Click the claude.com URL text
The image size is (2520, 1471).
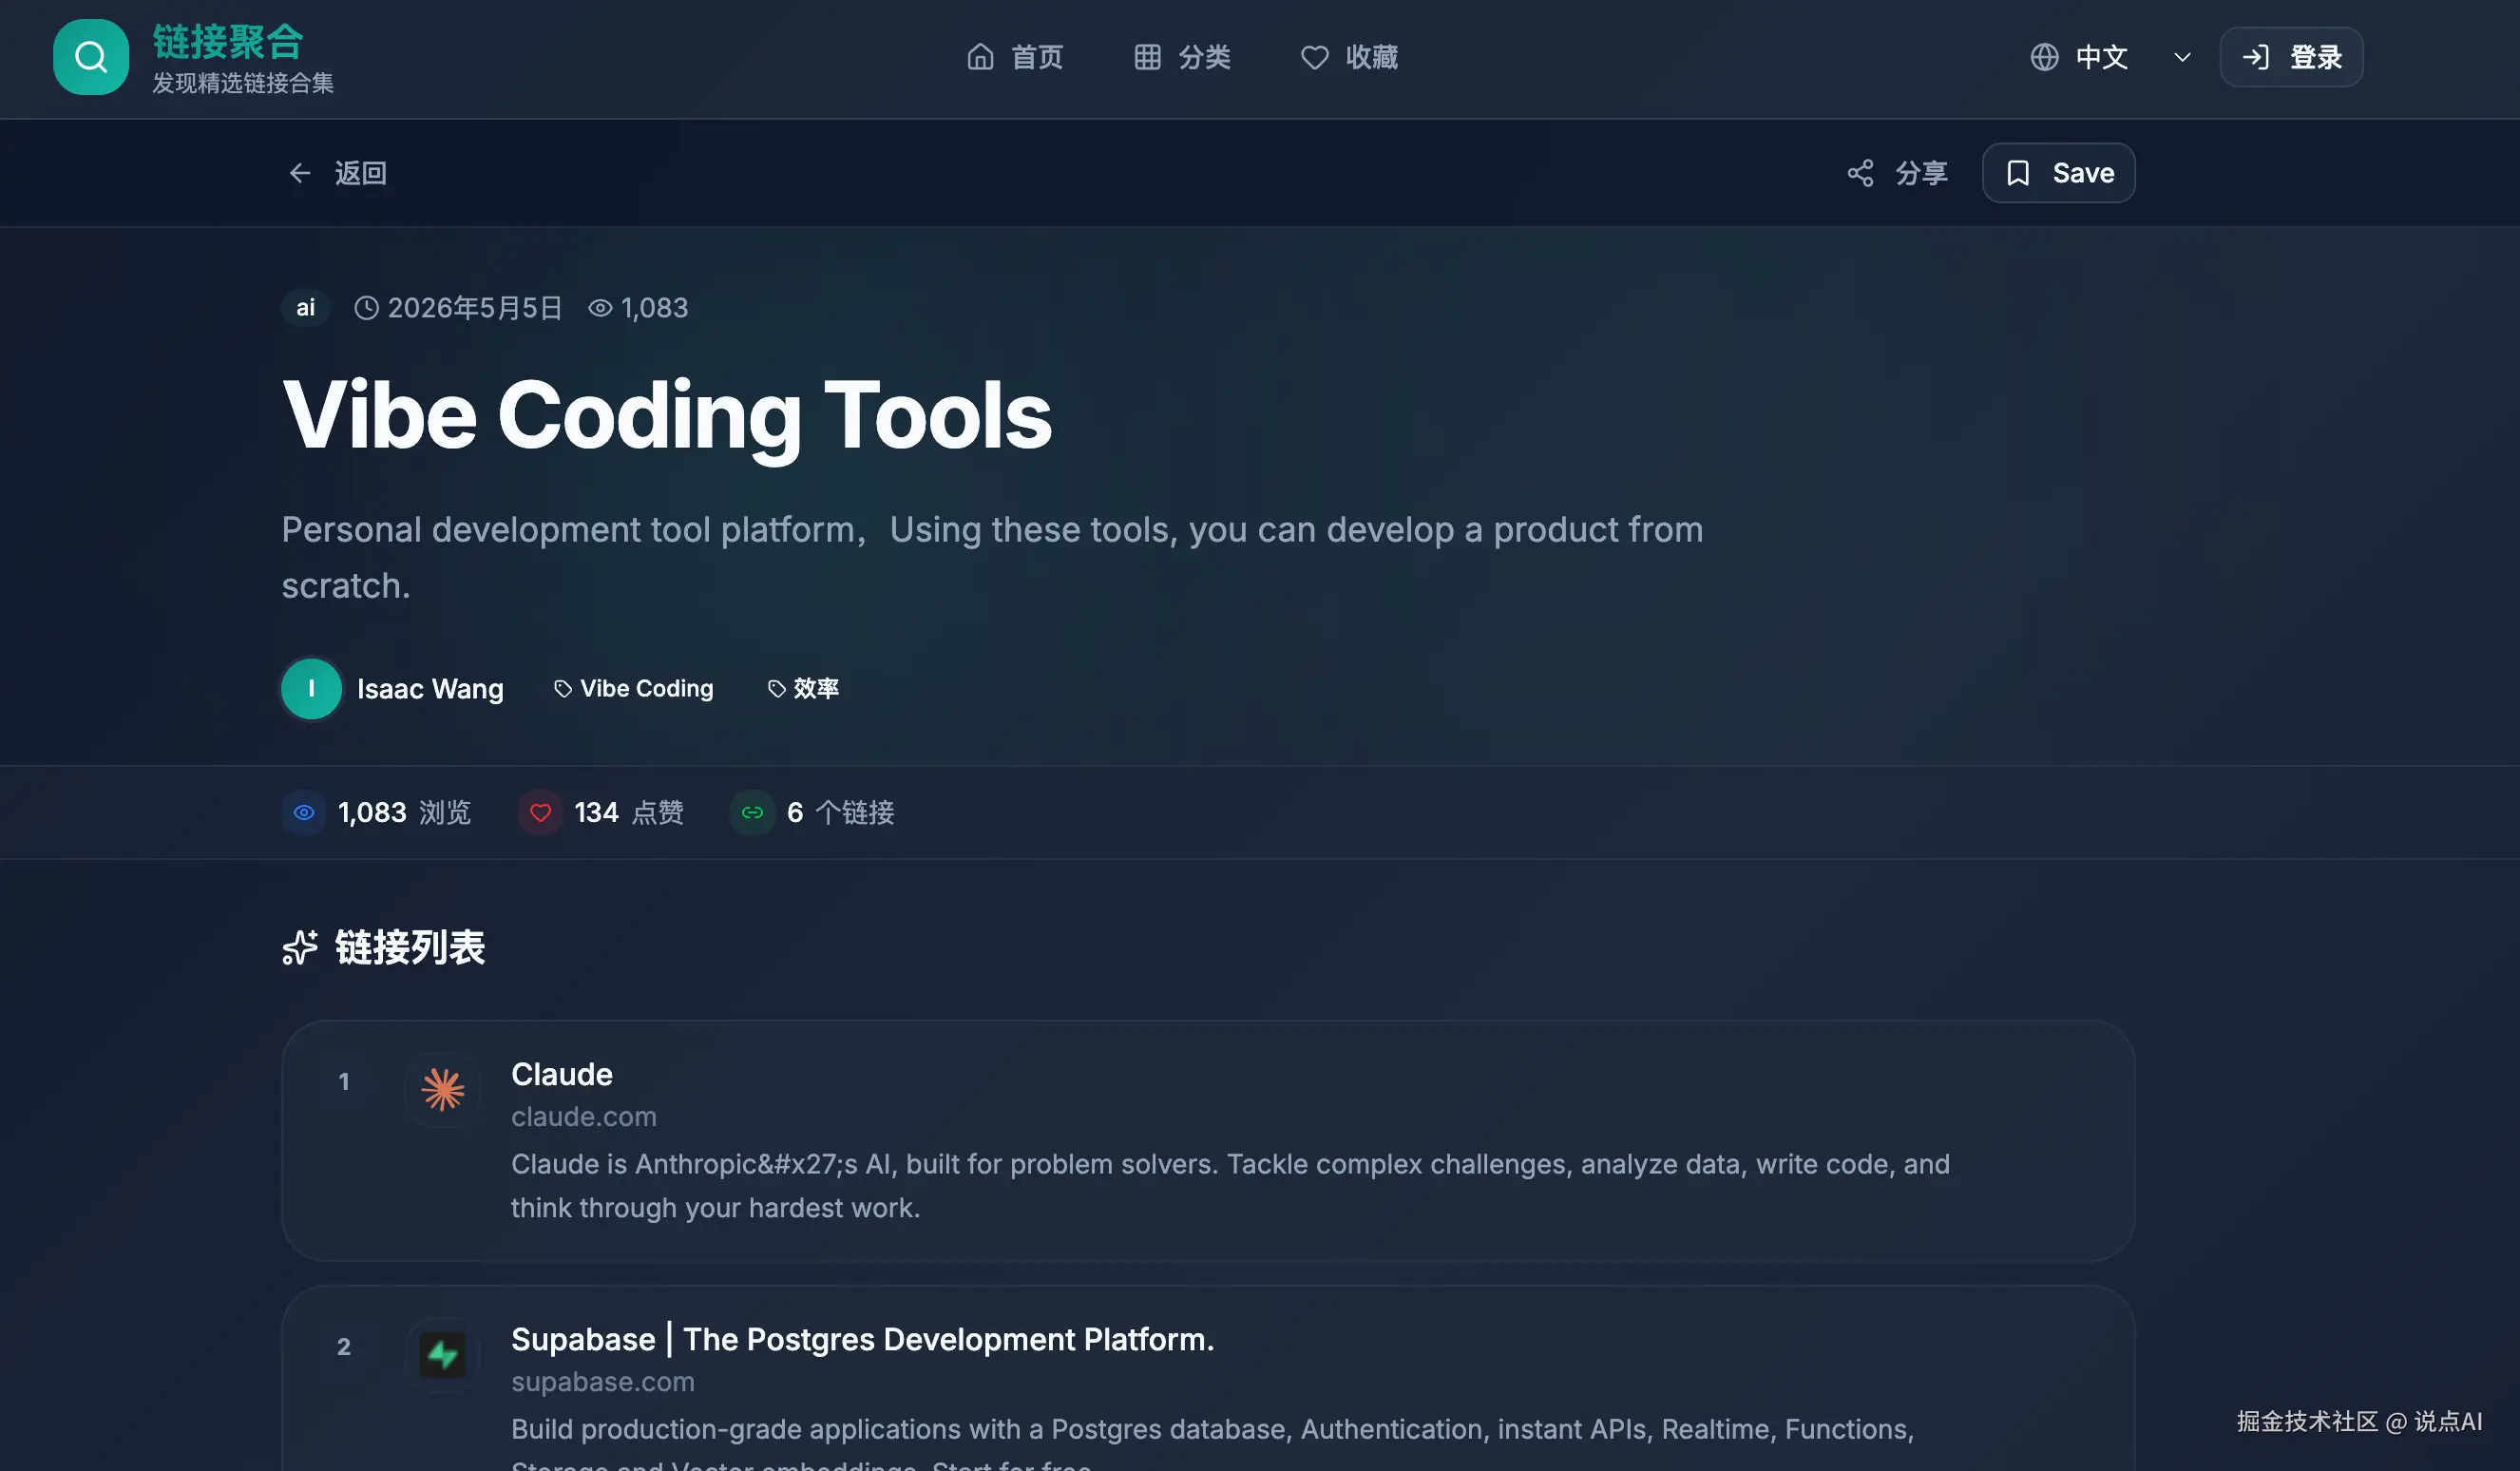(584, 1117)
